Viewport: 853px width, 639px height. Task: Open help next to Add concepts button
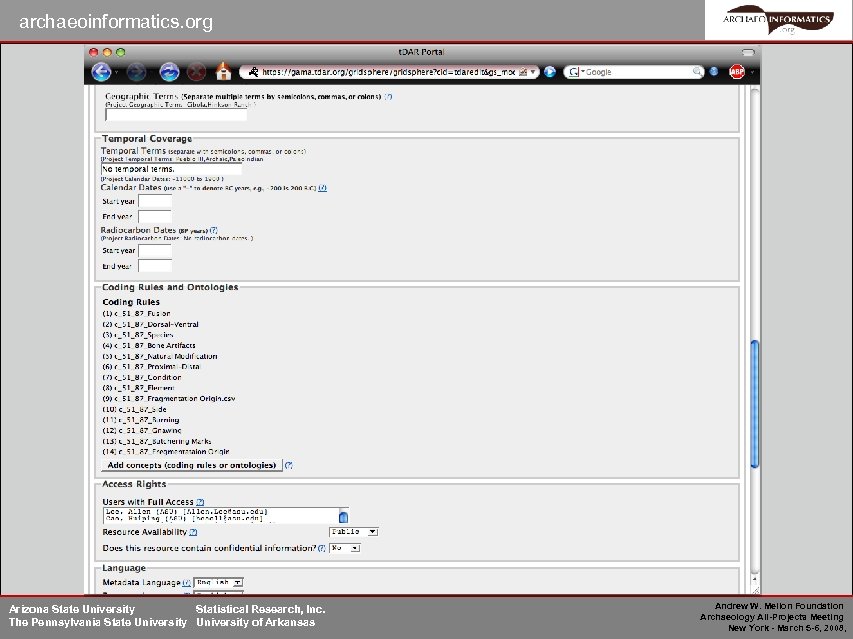[289, 465]
